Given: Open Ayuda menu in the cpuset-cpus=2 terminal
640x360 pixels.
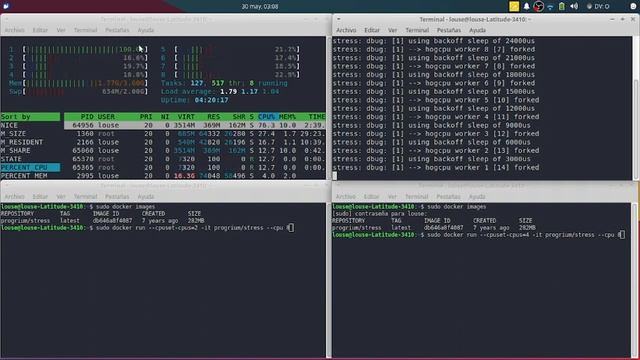Looking at the screenshot, I should click(x=146, y=197).
